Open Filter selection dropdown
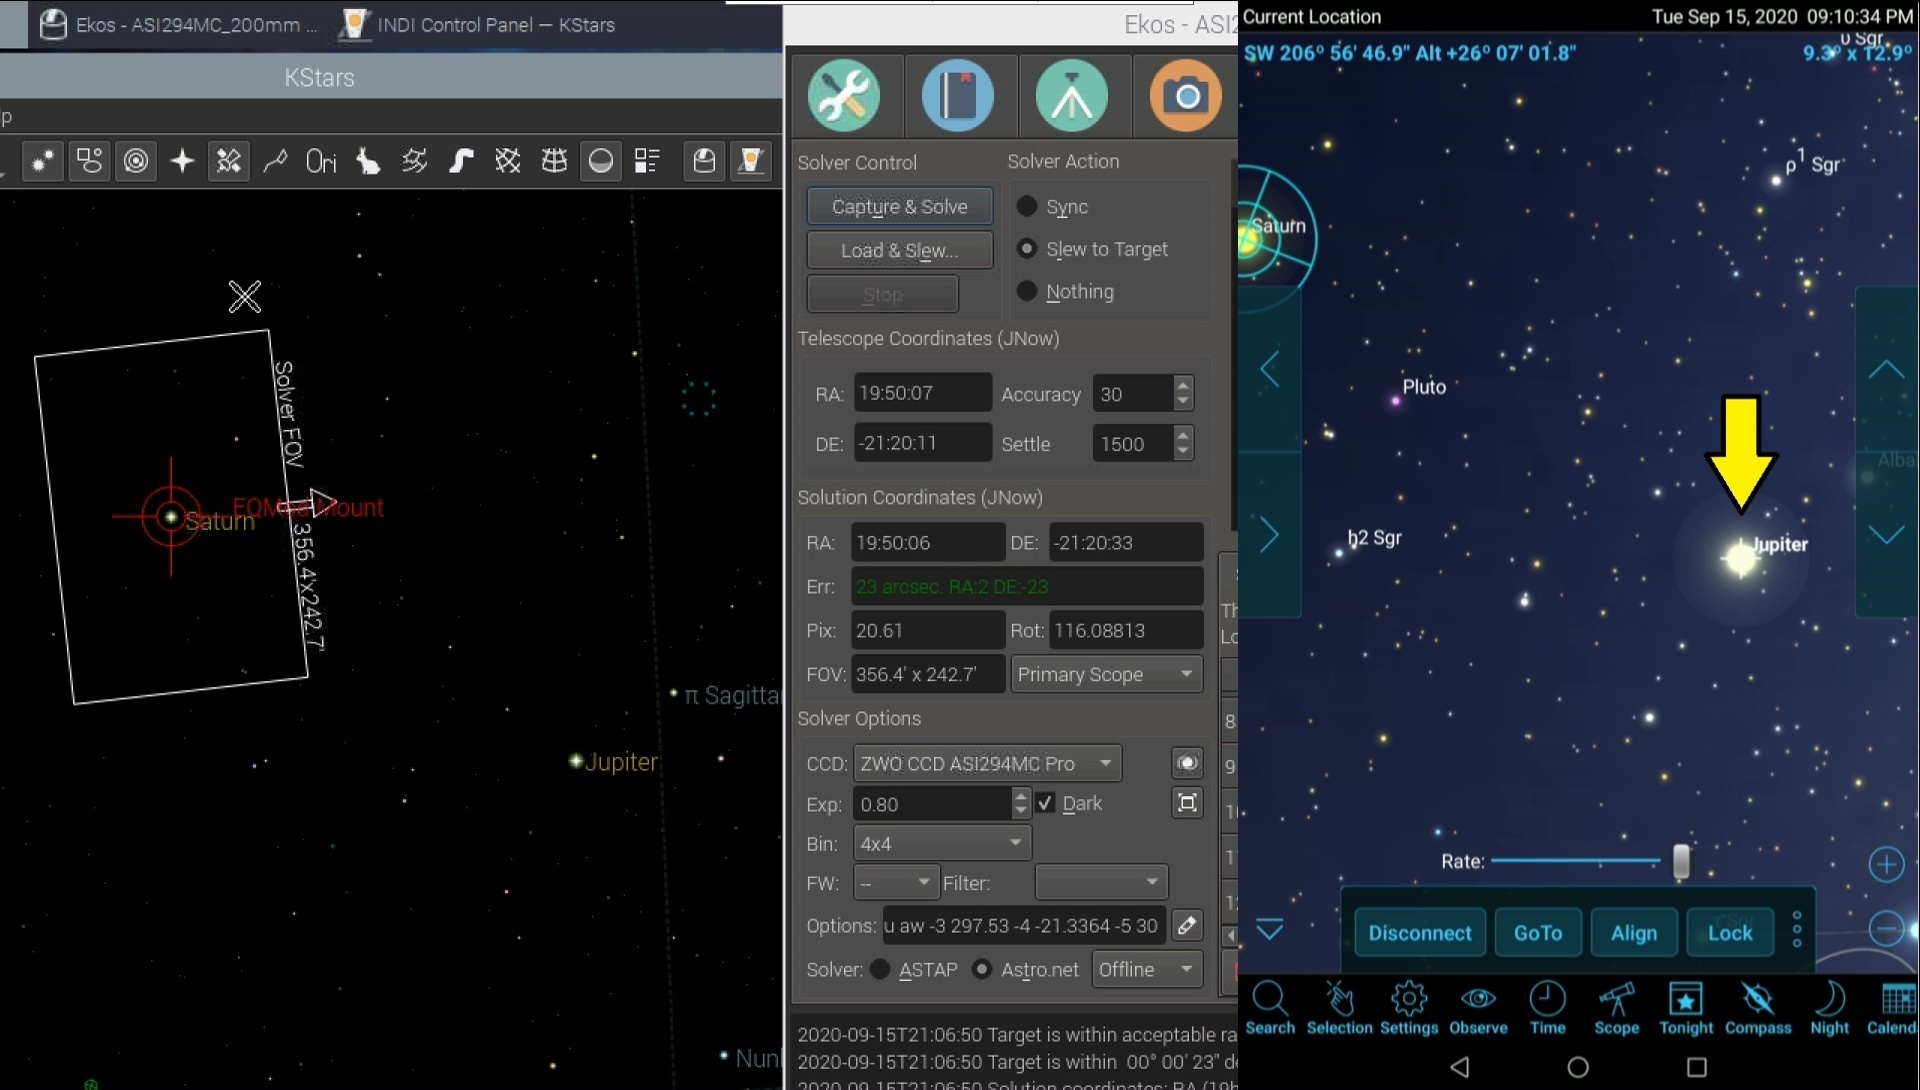Screen dimensions: 1920x1090 pyautogui.click(x=1101, y=883)
